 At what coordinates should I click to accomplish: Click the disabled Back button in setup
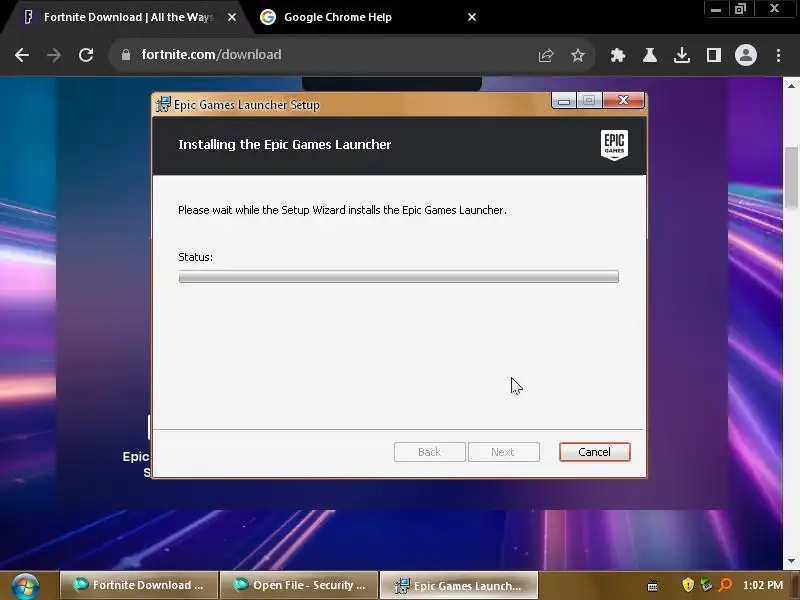pyautogui.click(x=430, y=452)
